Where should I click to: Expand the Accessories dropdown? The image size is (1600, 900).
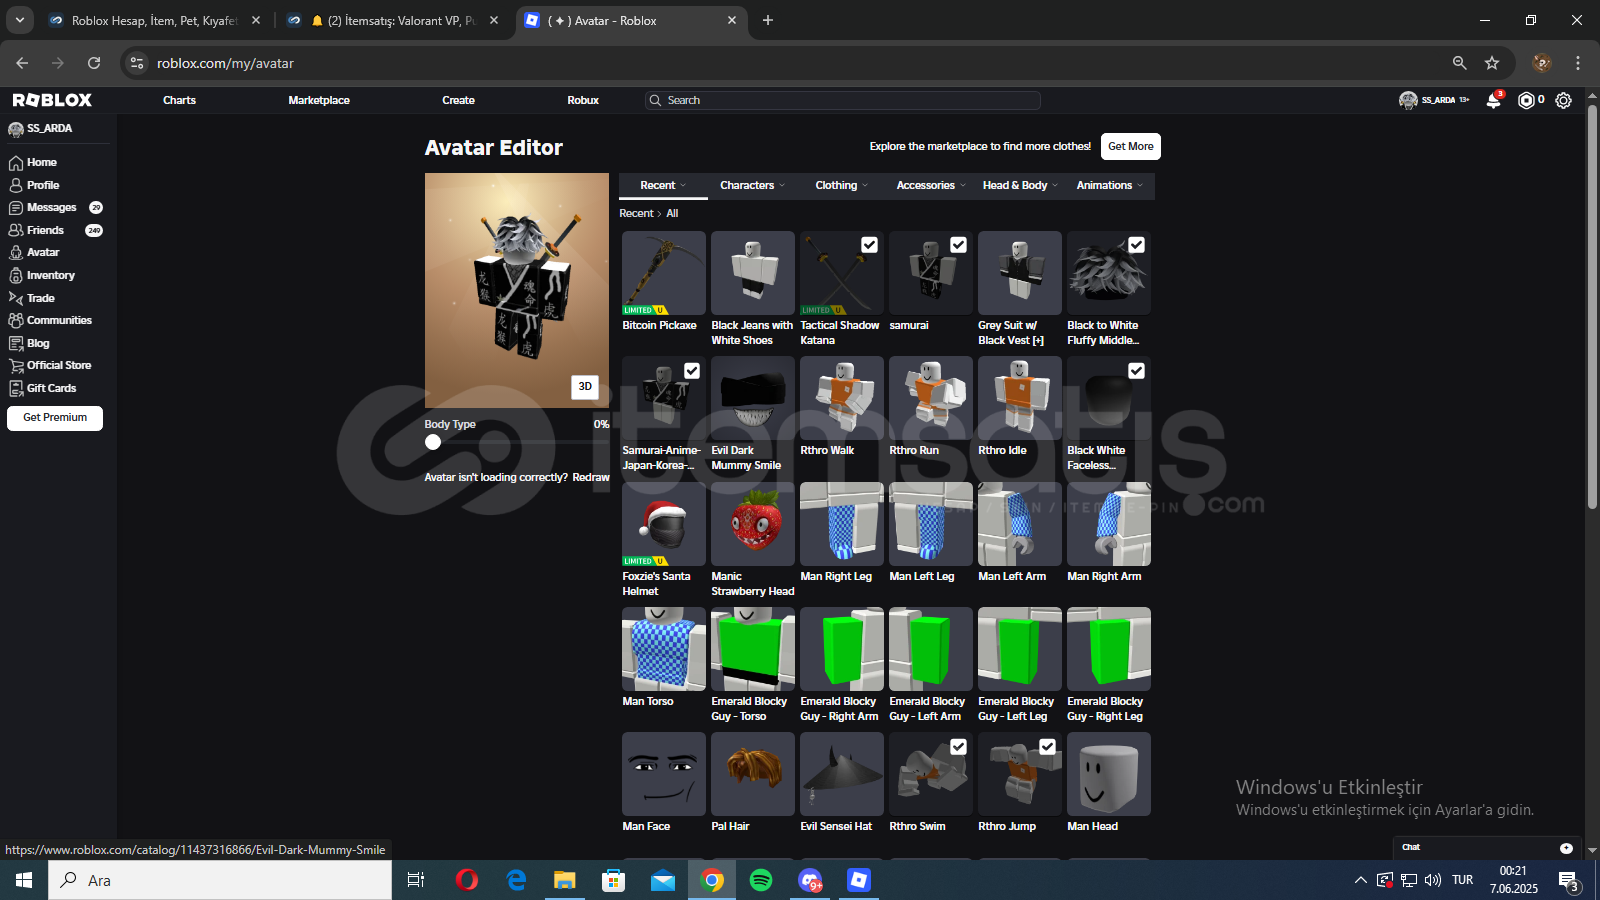point(931,186)
